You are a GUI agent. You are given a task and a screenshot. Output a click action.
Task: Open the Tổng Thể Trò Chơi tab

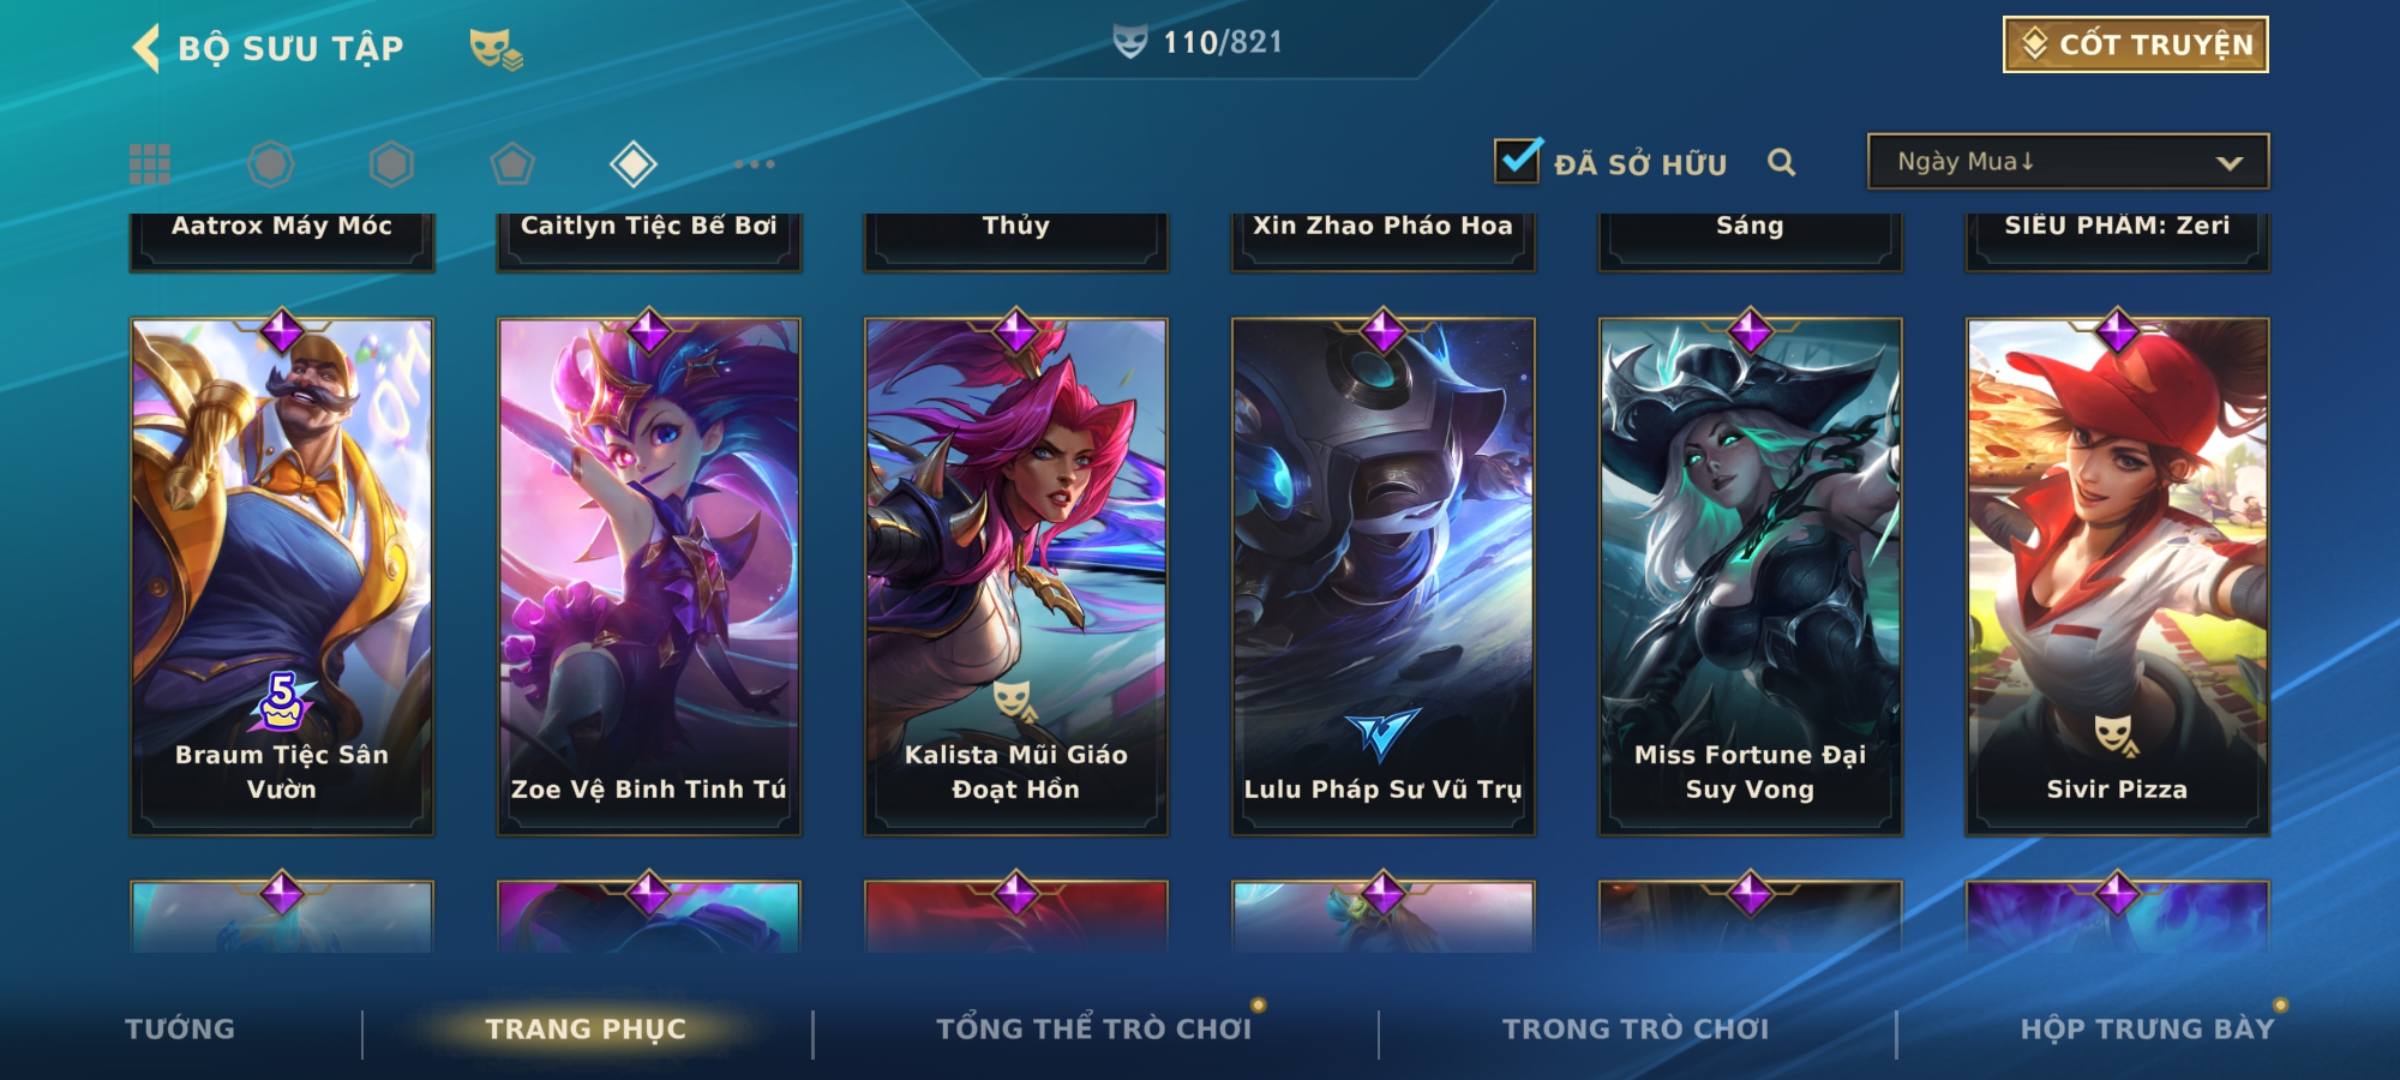click(x=1094, y=1029)
